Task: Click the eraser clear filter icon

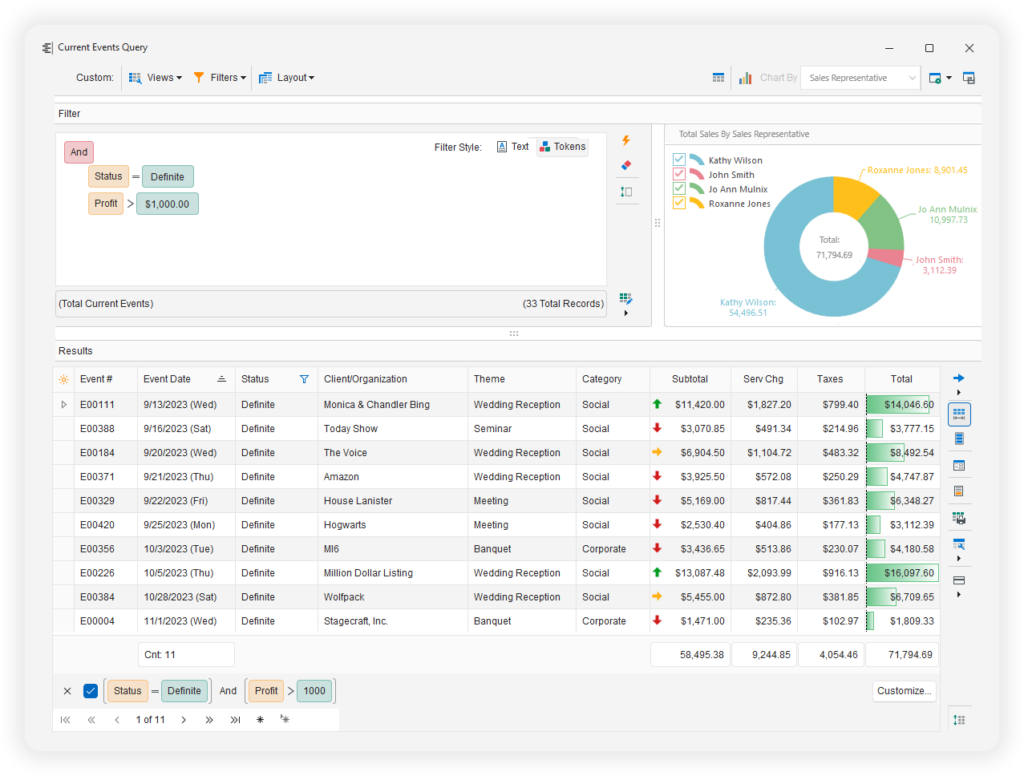Action: (626, 166)
